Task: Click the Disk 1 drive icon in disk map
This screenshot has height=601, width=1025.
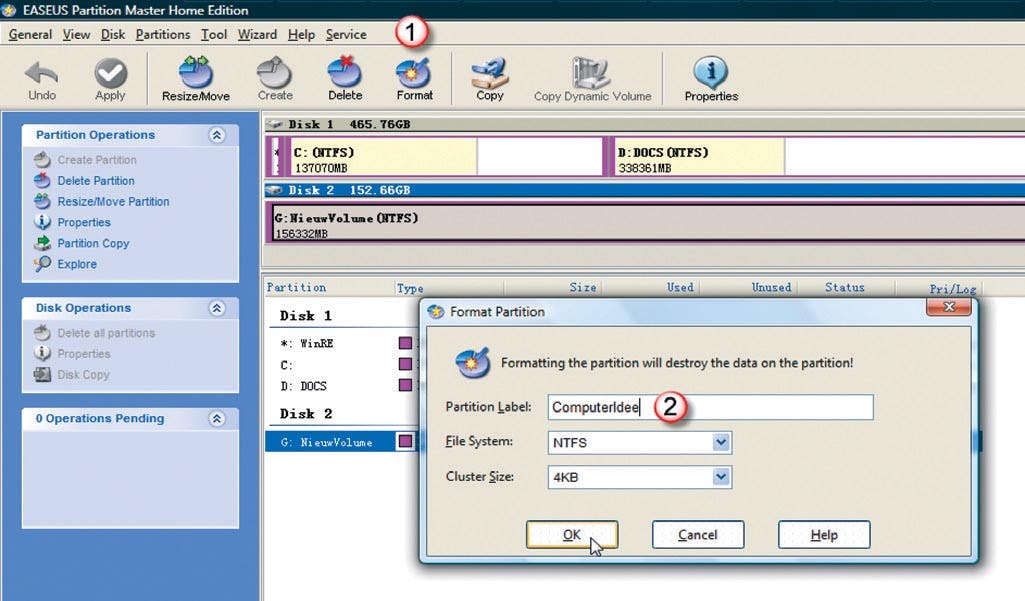Action: tap(275, 124)
